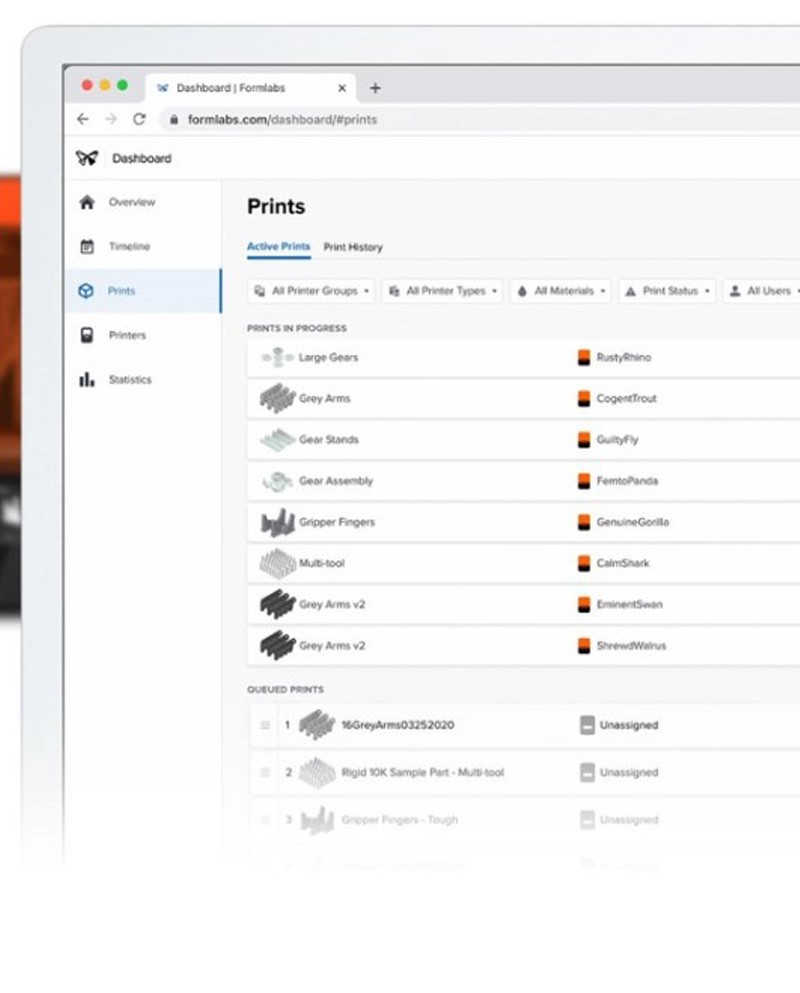Click the GenuineGorilla printer icon

point(584,522)
